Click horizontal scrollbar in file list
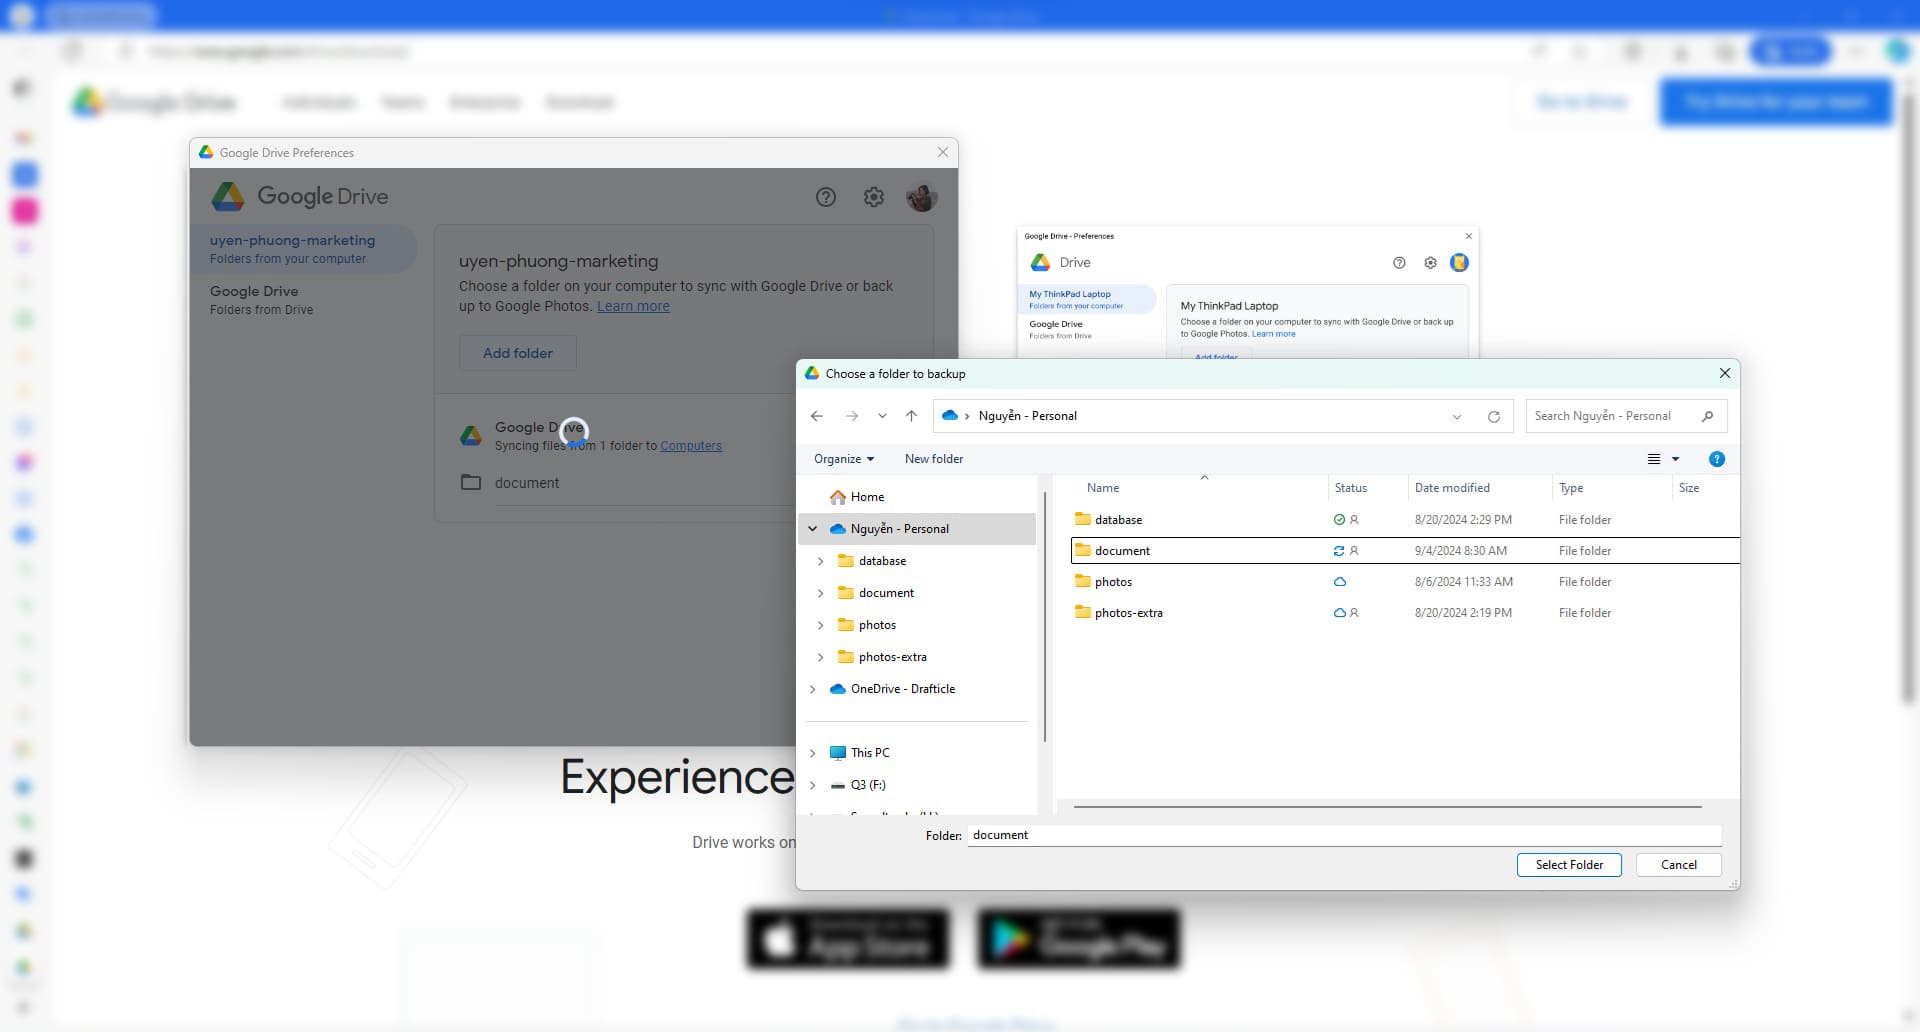 coord(1387,806)
